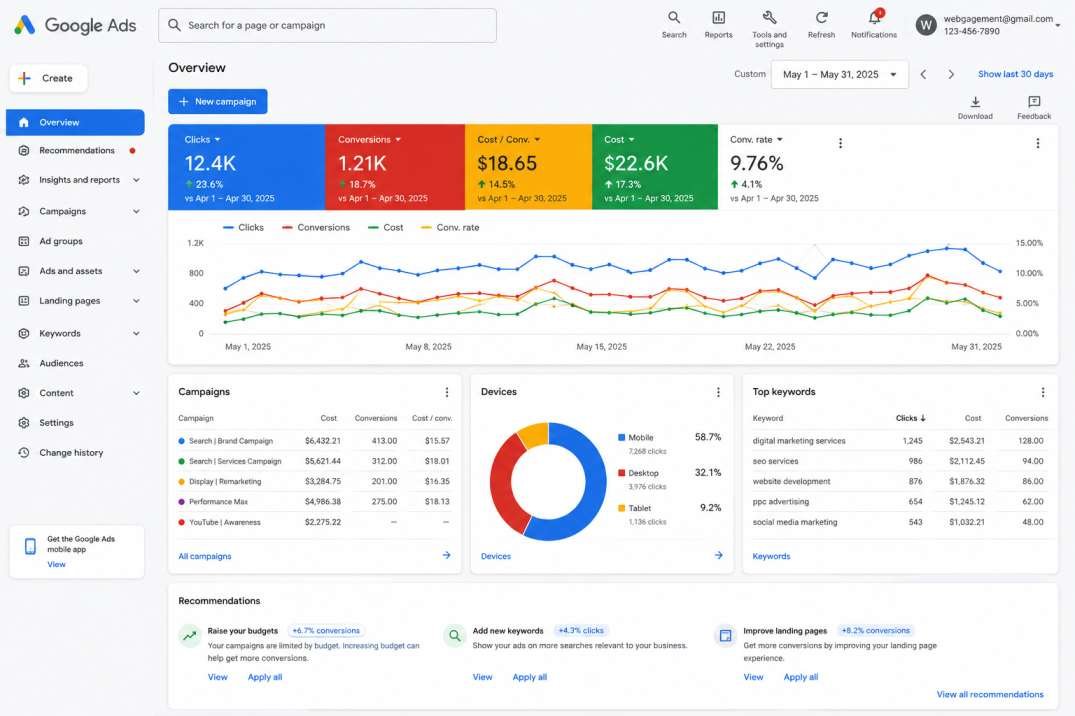Click the Raise your budgets trend icon
Viewport: 1075px width, 716px height.
click(189, 636)
